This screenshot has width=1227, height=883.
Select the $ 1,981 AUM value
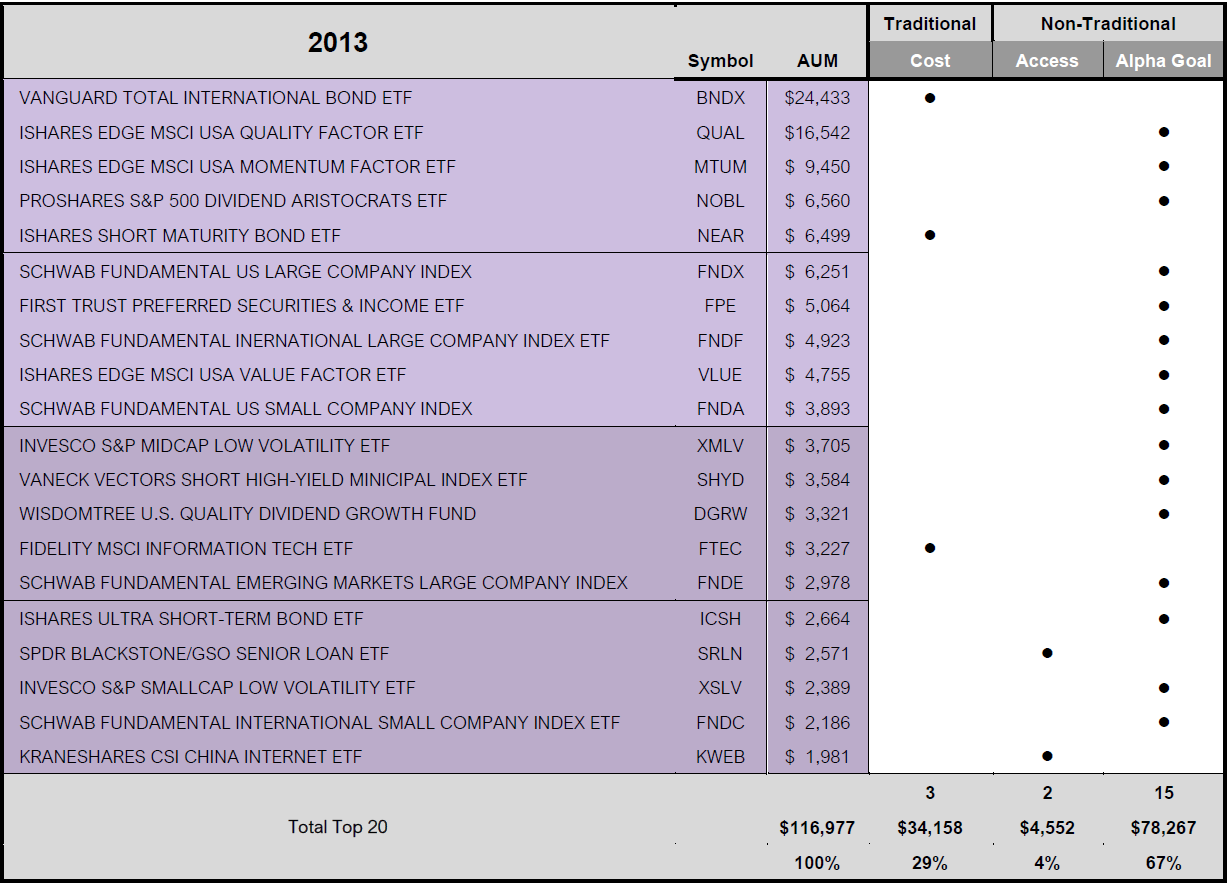(817, 756)
